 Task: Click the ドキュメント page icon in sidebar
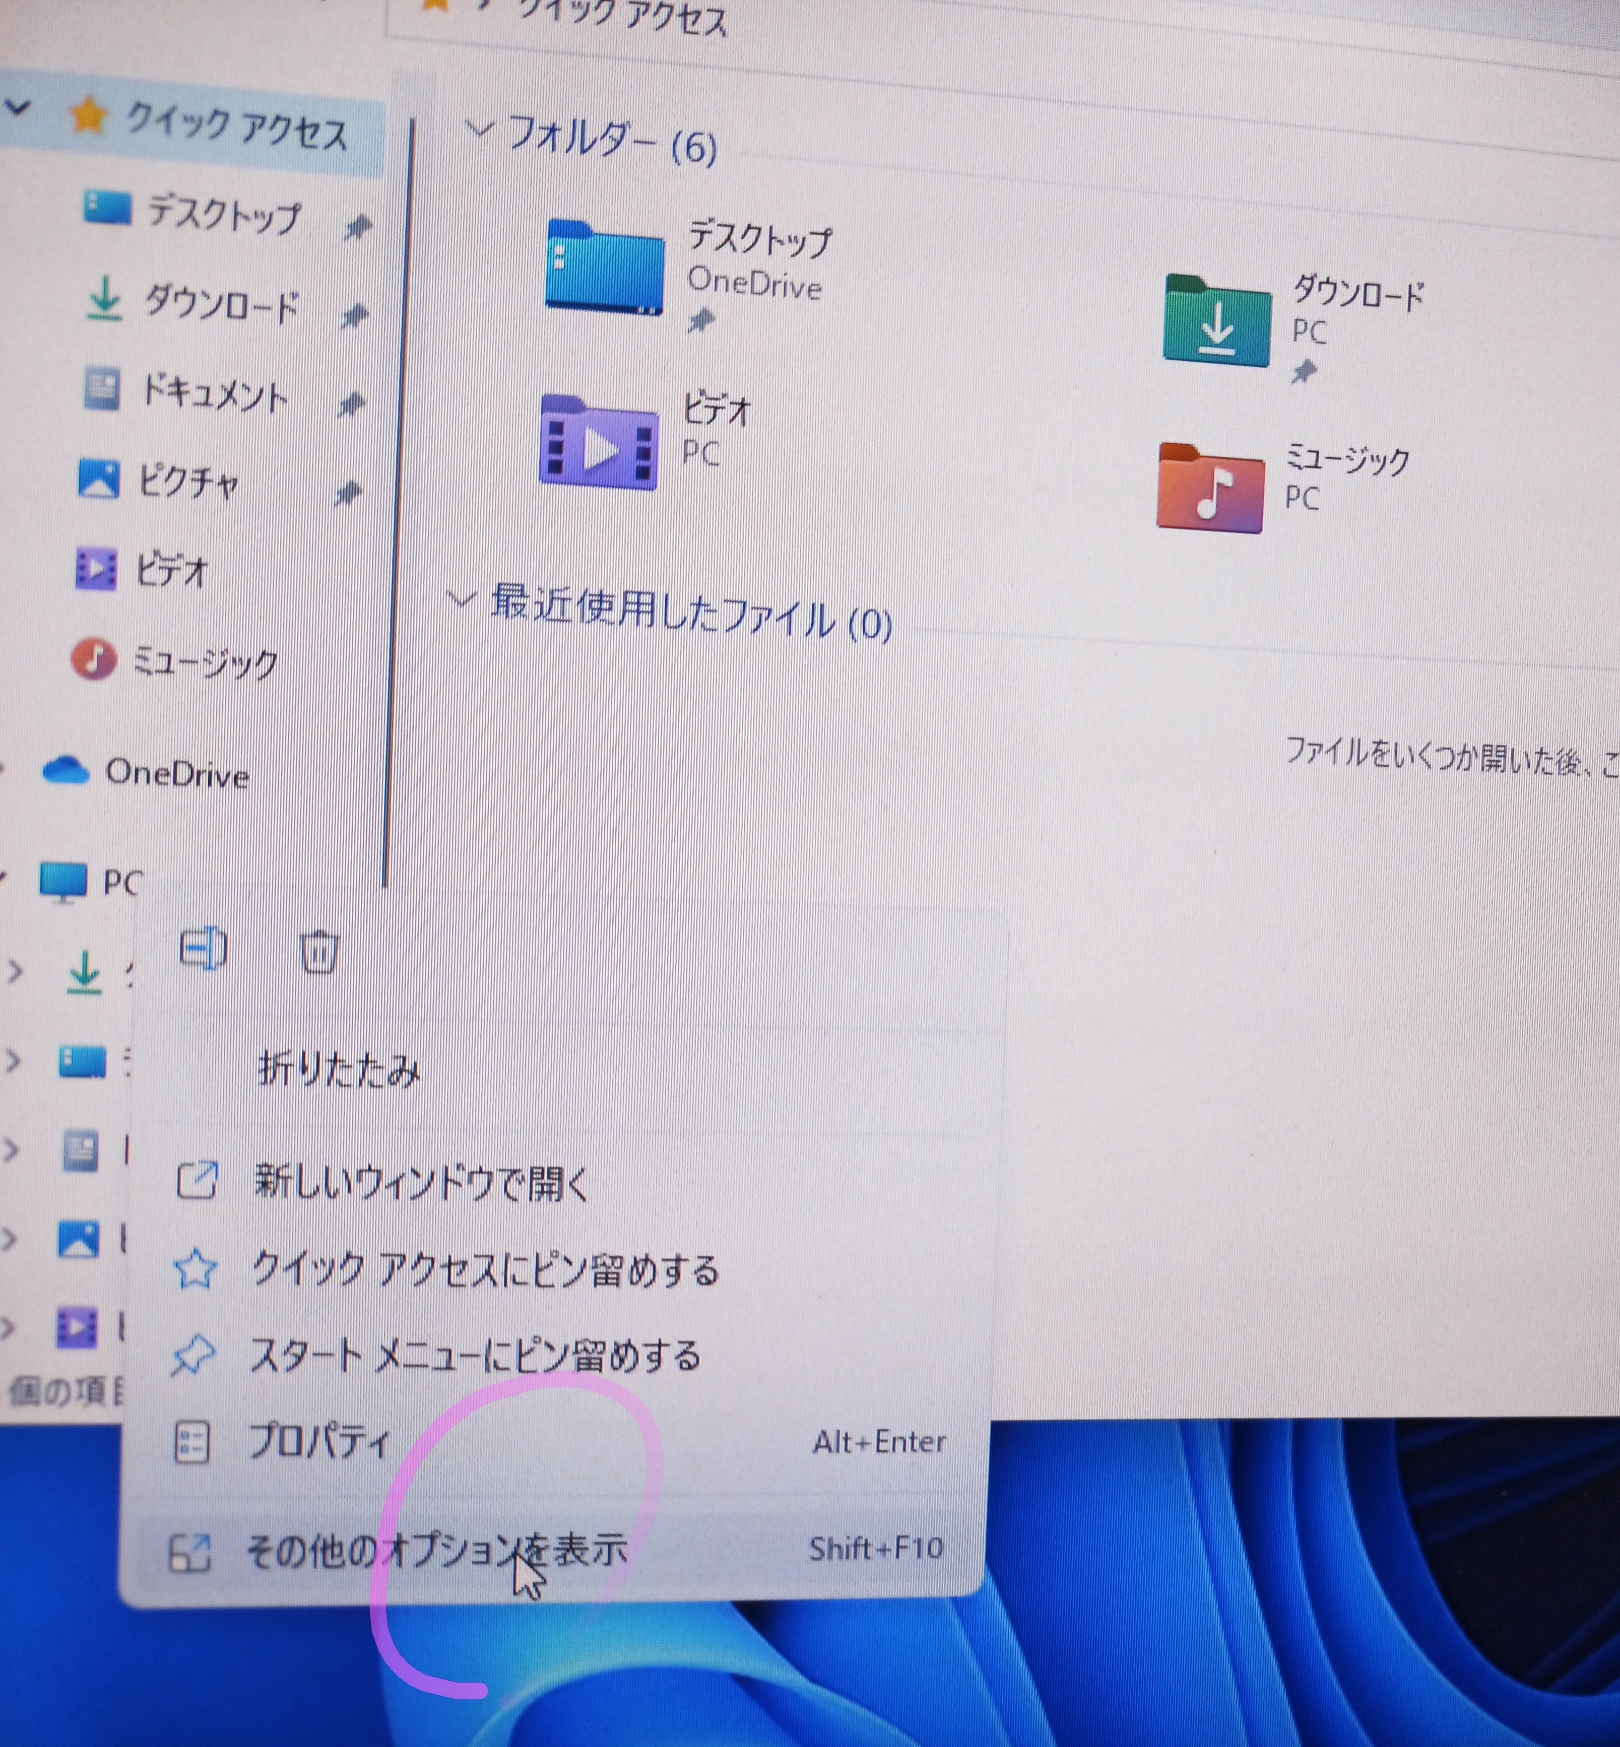pyautogui.click(x=101, y=388)
